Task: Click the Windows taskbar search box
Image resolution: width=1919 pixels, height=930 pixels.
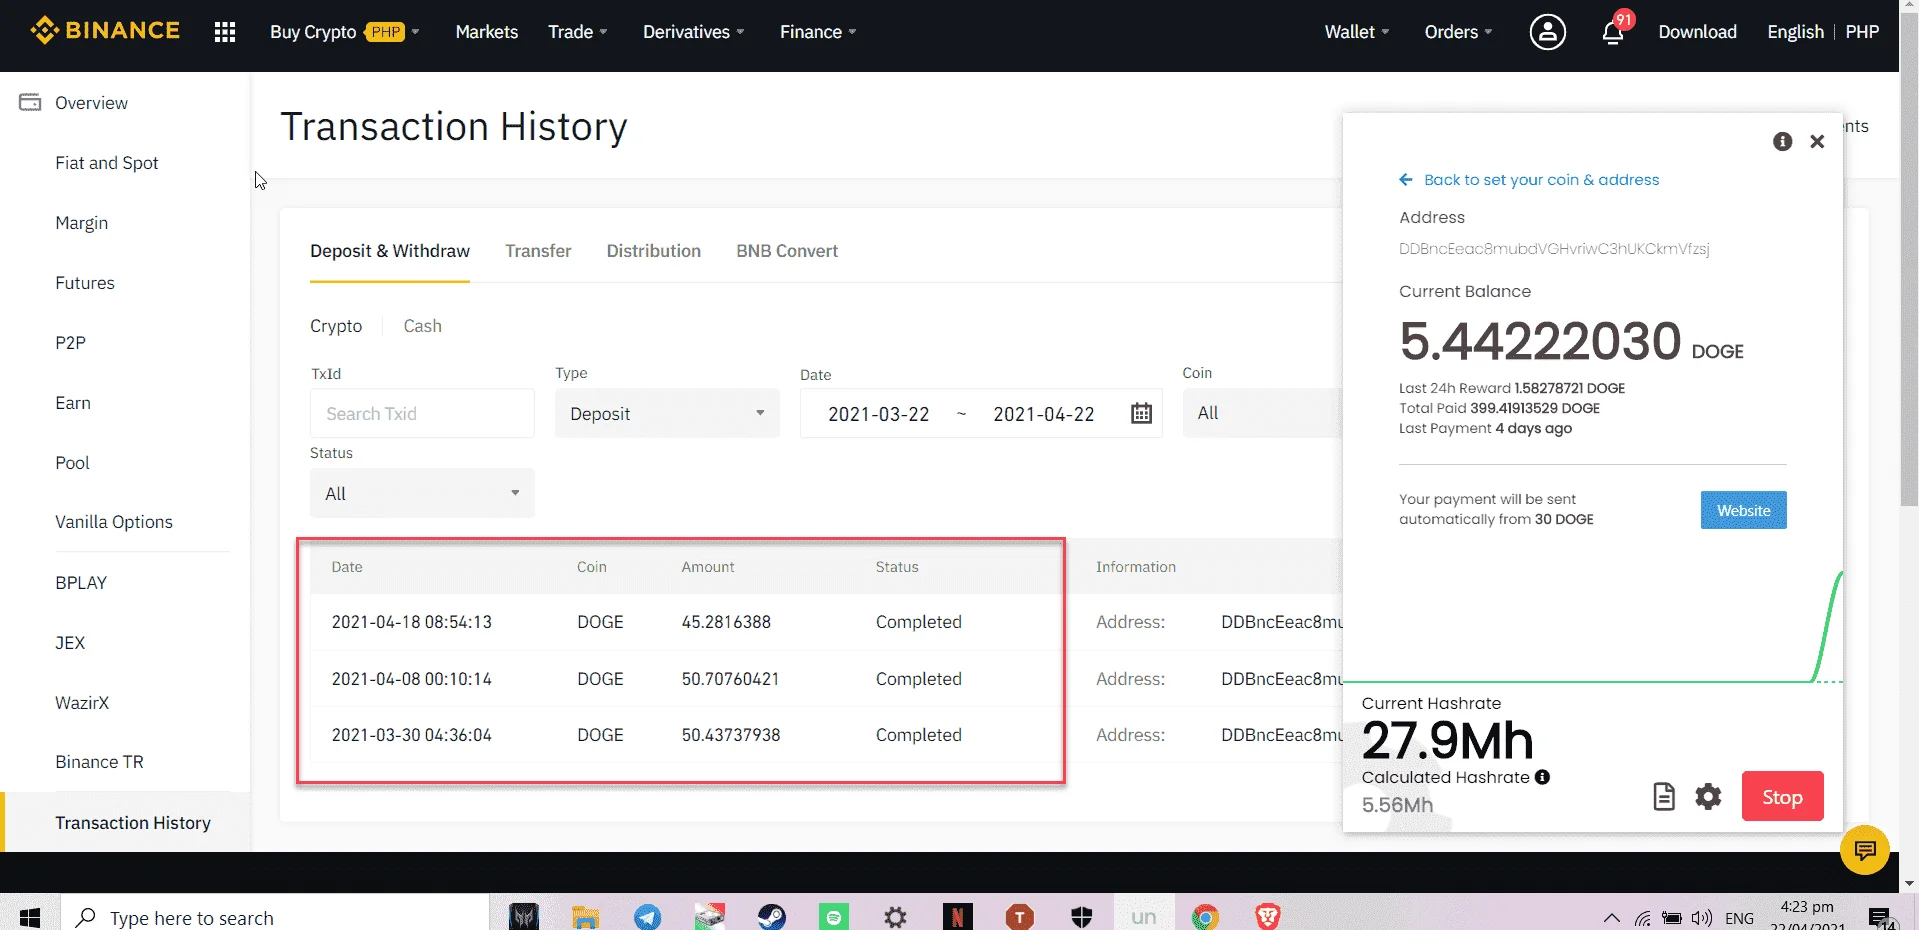Action: point(275,917)
